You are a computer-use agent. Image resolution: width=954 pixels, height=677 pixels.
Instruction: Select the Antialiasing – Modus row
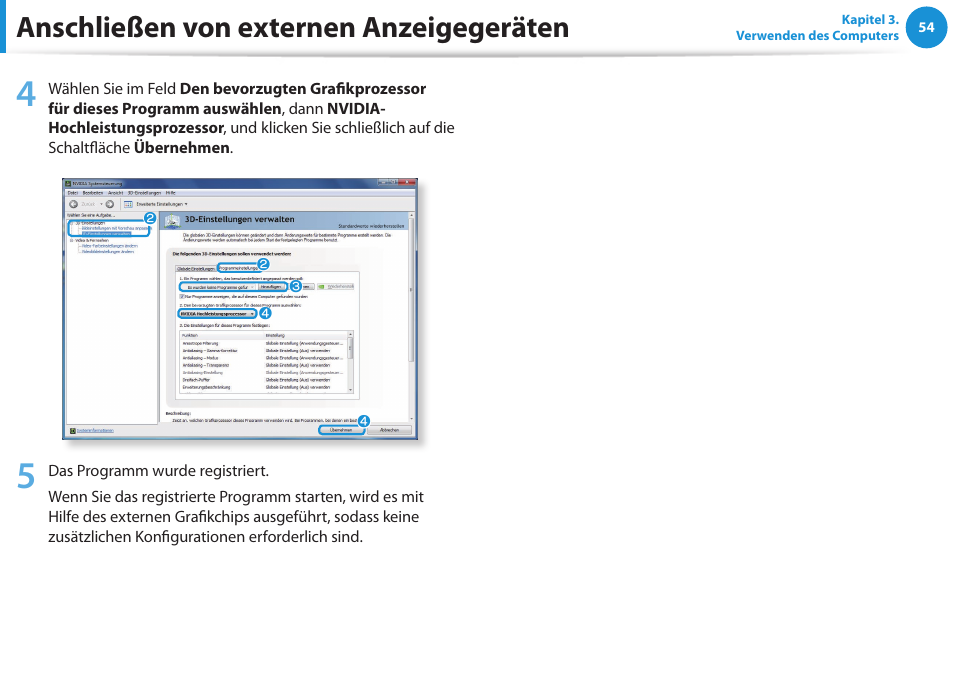(263, 358)
